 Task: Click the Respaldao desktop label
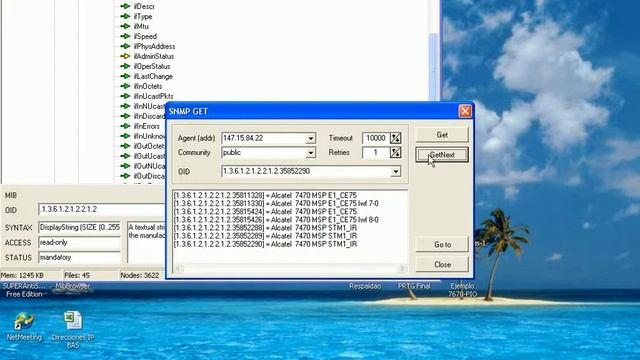(365, 286)
